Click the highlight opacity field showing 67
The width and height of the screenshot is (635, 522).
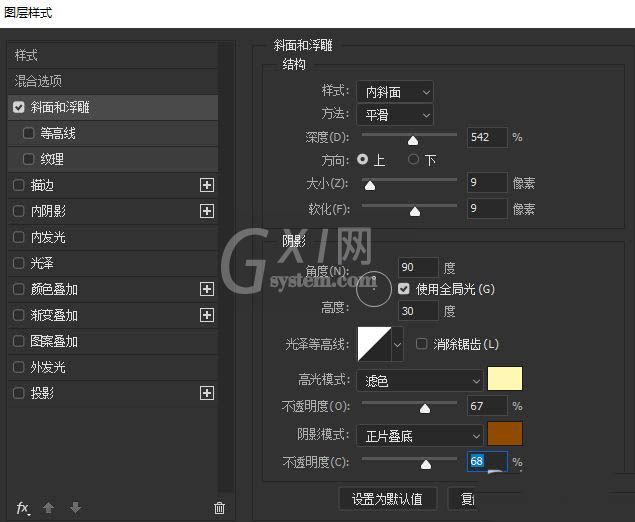487,406
